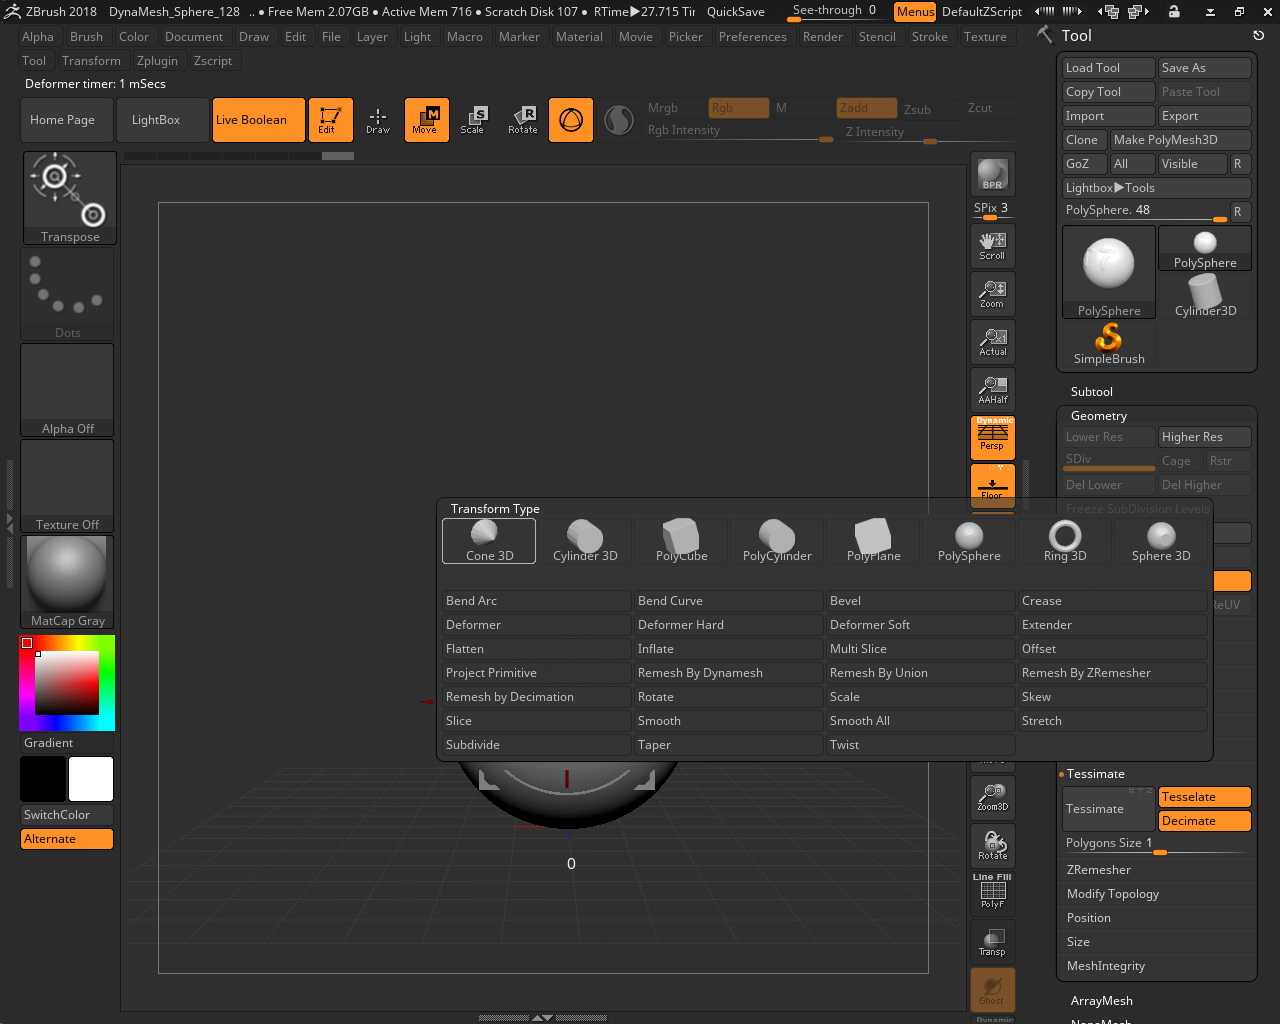The height and width of the screenshot is (1024, 1280).
Task: Click the MatCap Gray material thumbnail
Action: [x=68, y=580]
